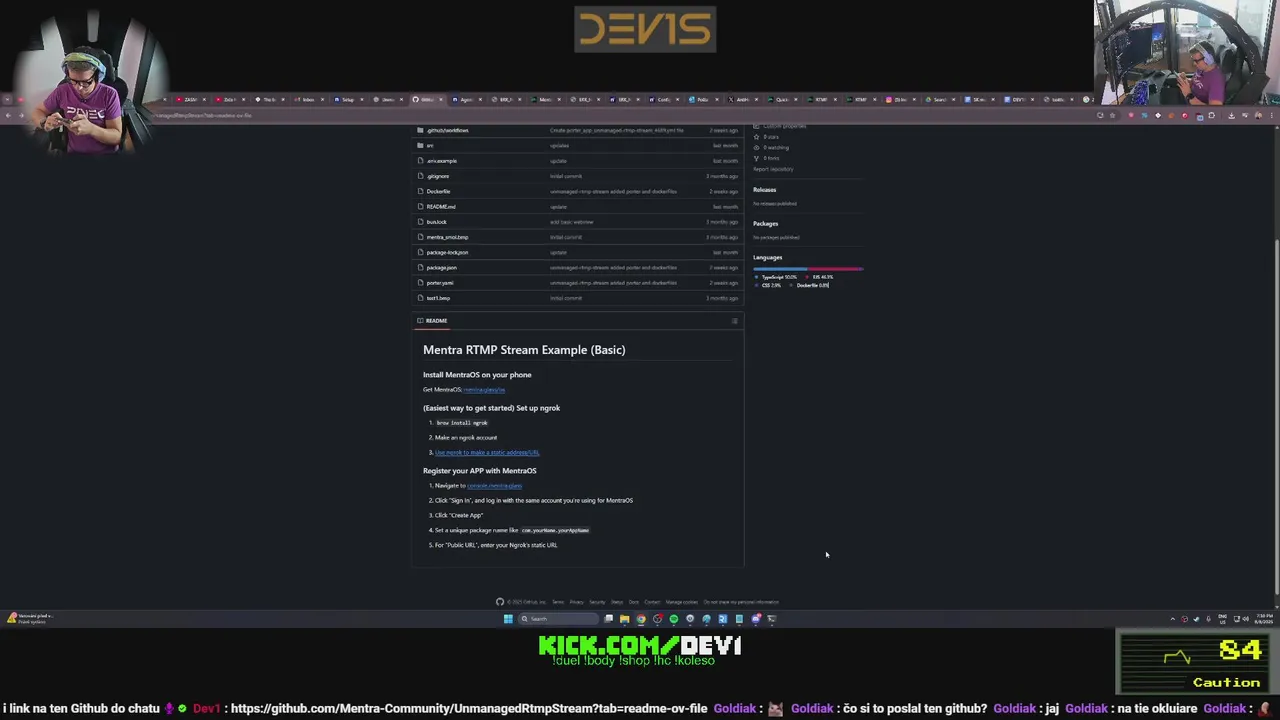Screen dimensions: 1280x720
Task: Open the package.json file
Action: click(442, 268)
